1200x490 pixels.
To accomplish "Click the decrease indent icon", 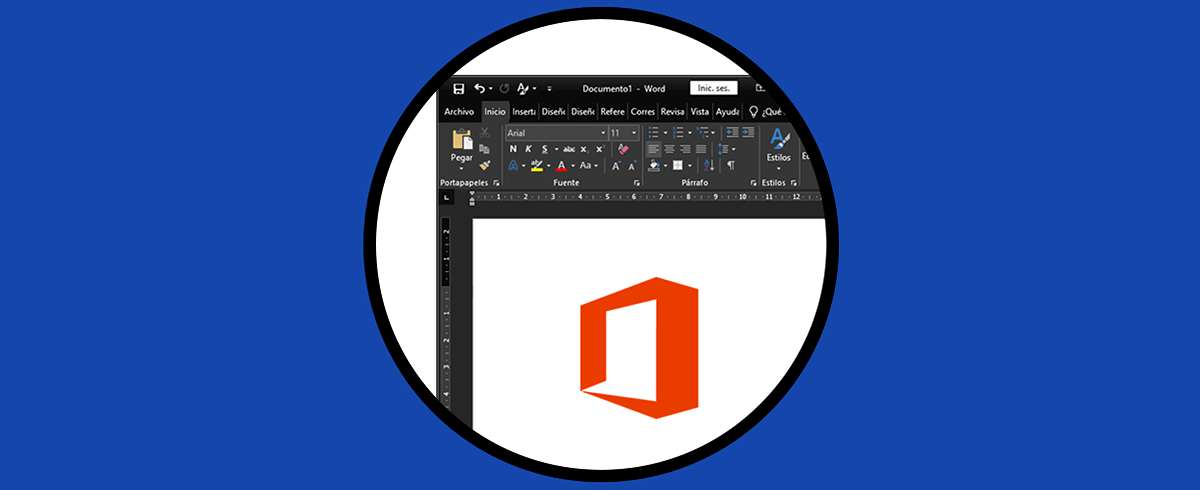I will point(731,132).
